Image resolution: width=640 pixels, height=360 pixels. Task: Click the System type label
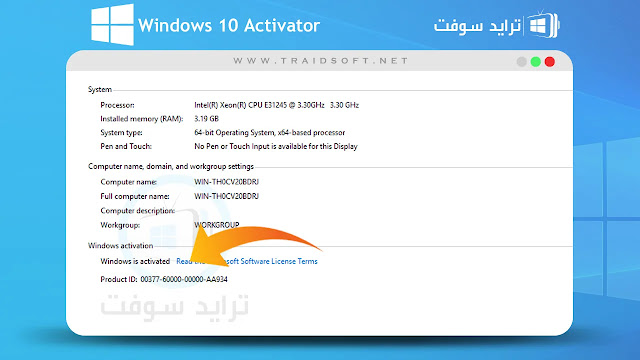pos(121,133)
